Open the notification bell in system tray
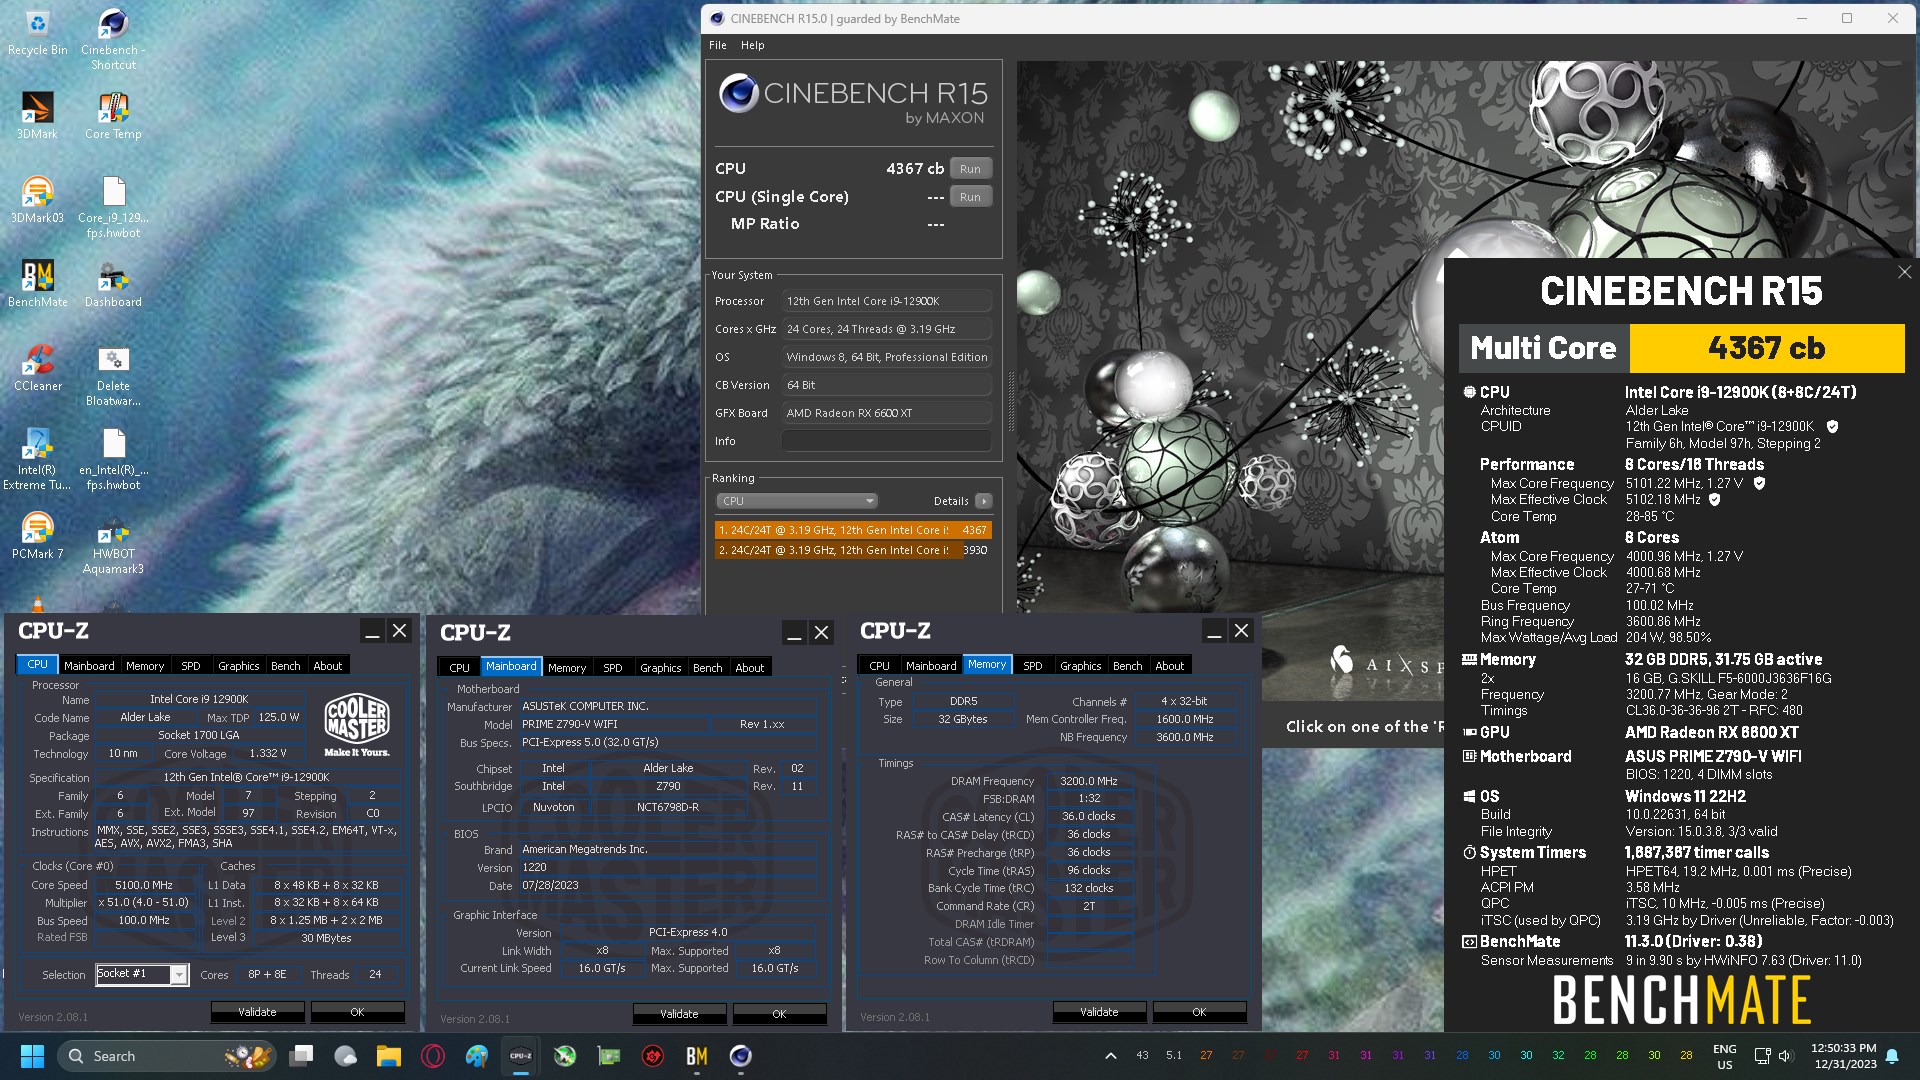 pyautogui.click(x=1892, y=1056)
